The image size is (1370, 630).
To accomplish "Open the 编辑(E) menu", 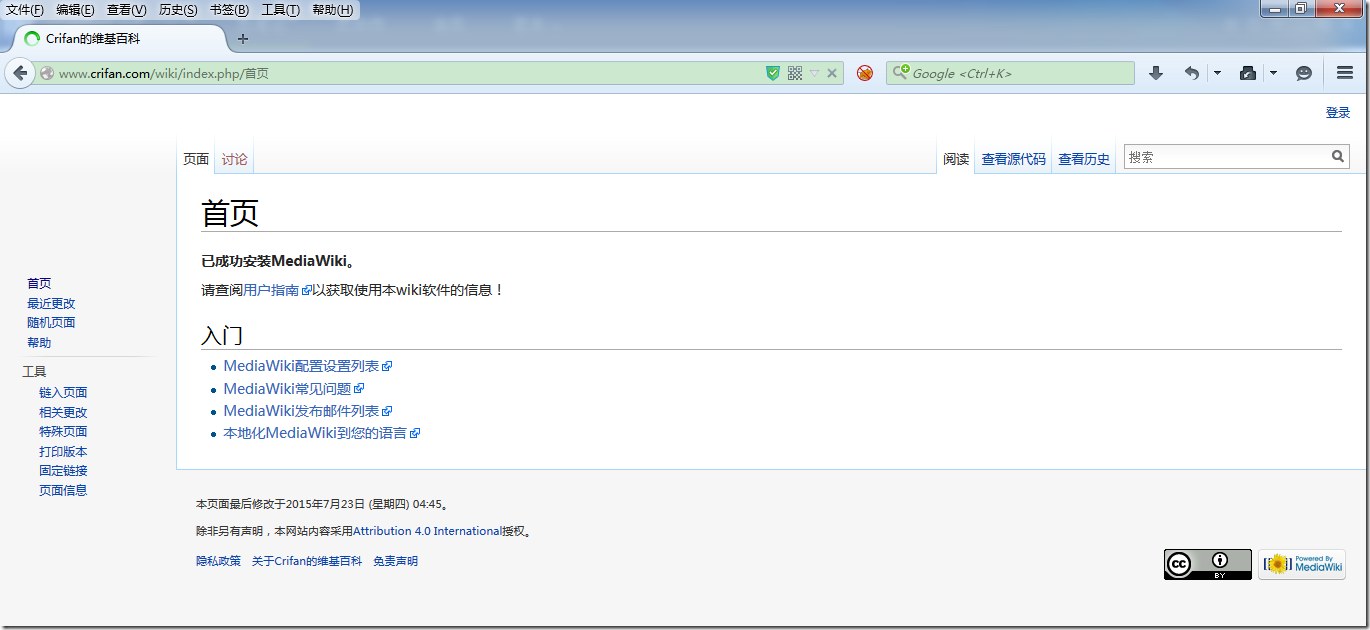I will point(75,10).
